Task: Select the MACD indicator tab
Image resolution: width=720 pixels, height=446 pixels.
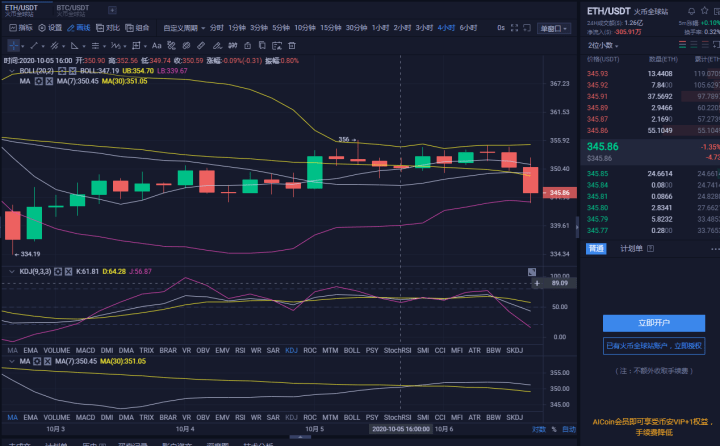Action: pos(85,350)
